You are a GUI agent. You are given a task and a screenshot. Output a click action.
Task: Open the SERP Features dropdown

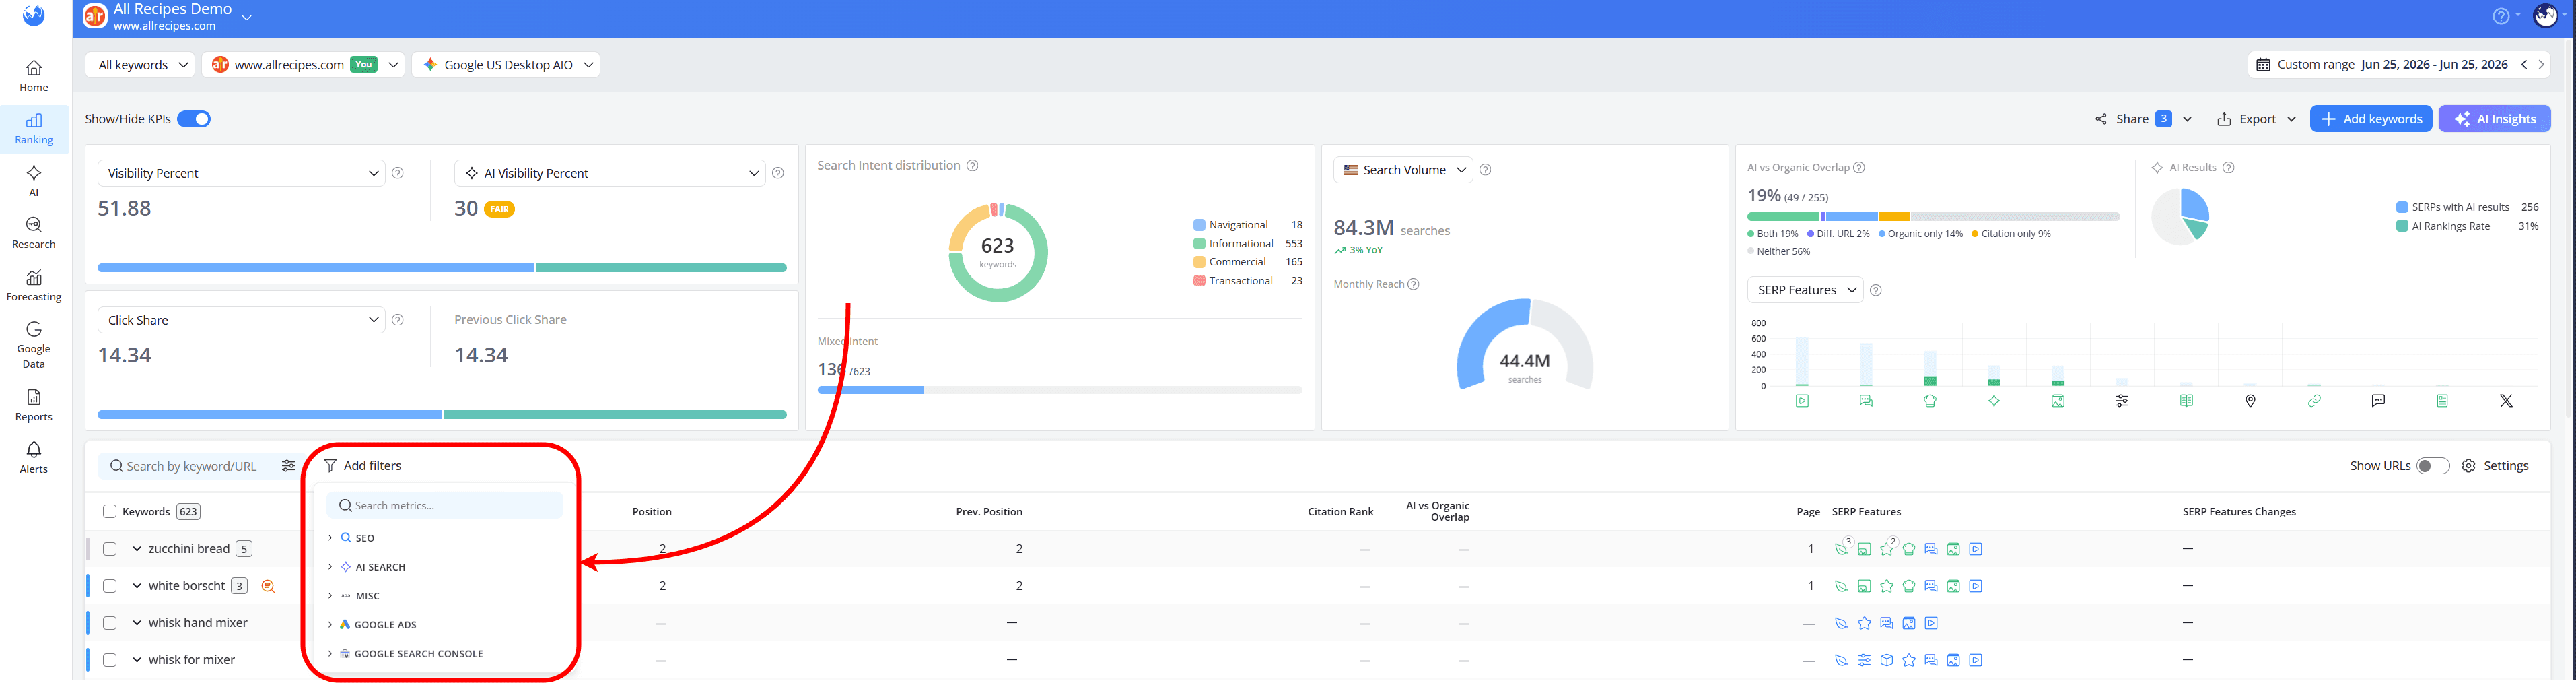(x=1805, y=290)
